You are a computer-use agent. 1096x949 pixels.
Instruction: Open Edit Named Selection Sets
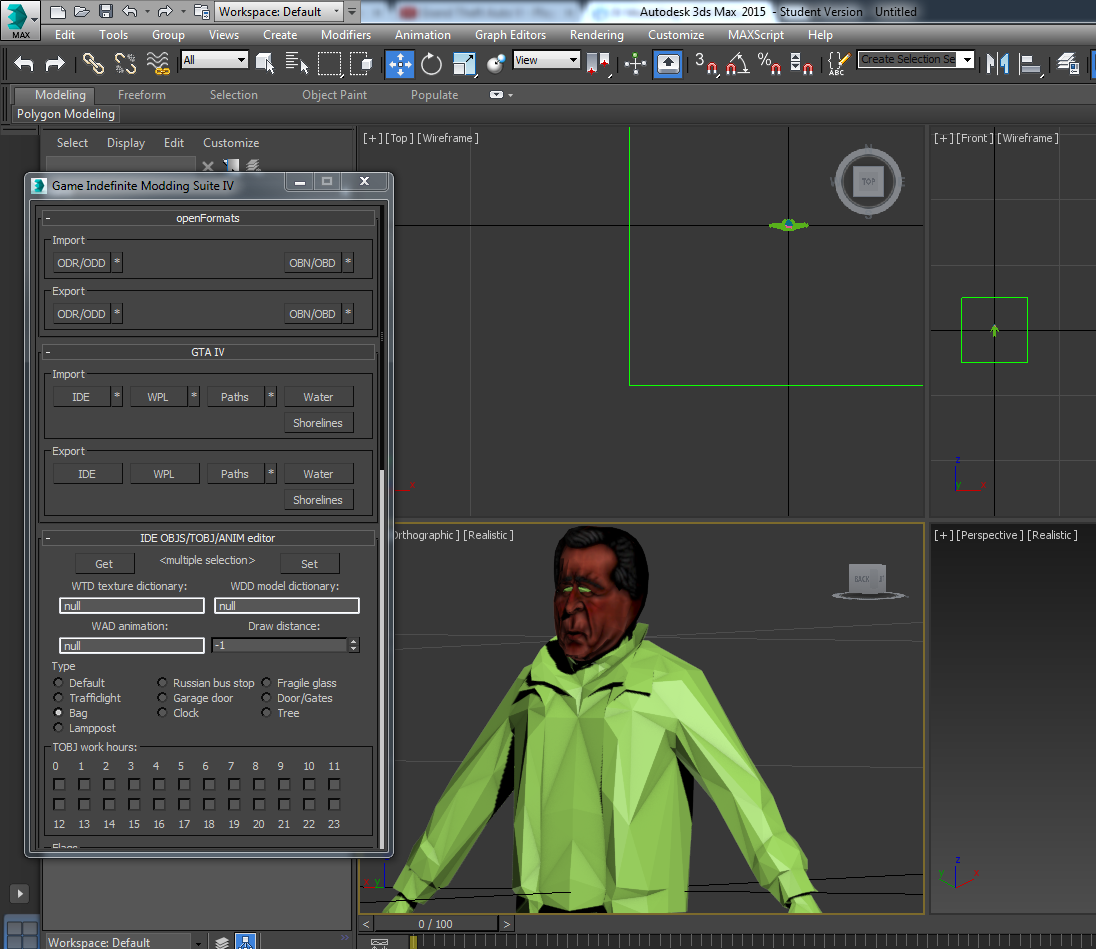click(838, 64)
